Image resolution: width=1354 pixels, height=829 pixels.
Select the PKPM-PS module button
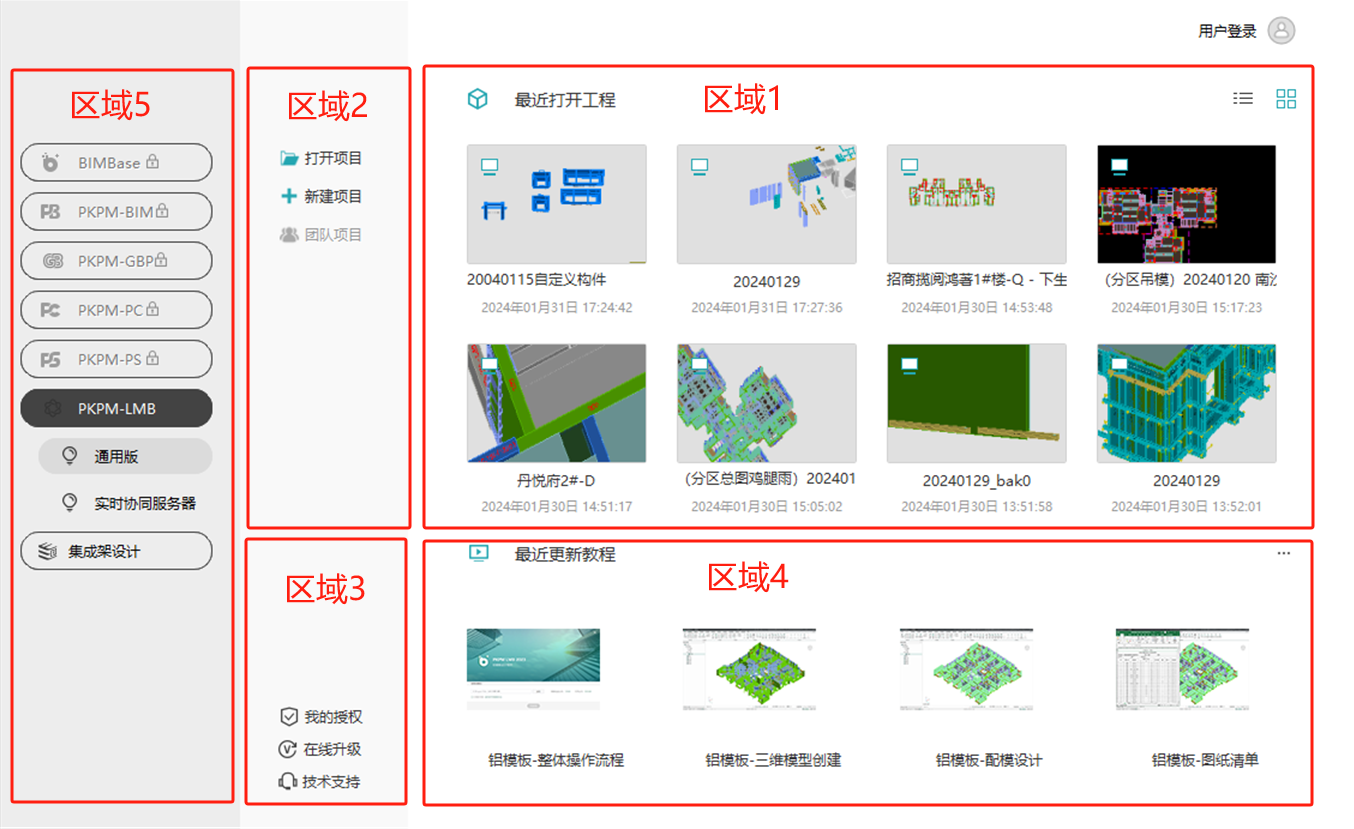coord(116,359)
